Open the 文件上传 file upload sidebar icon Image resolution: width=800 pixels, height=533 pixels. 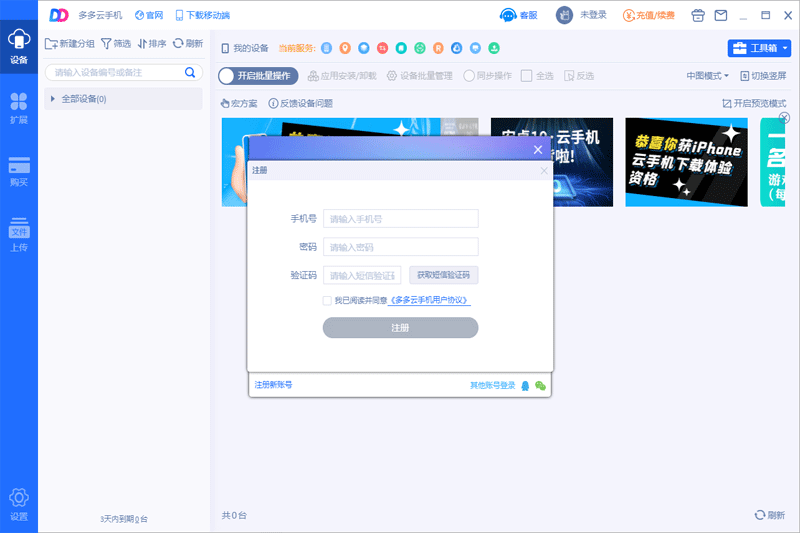point(19,234)
